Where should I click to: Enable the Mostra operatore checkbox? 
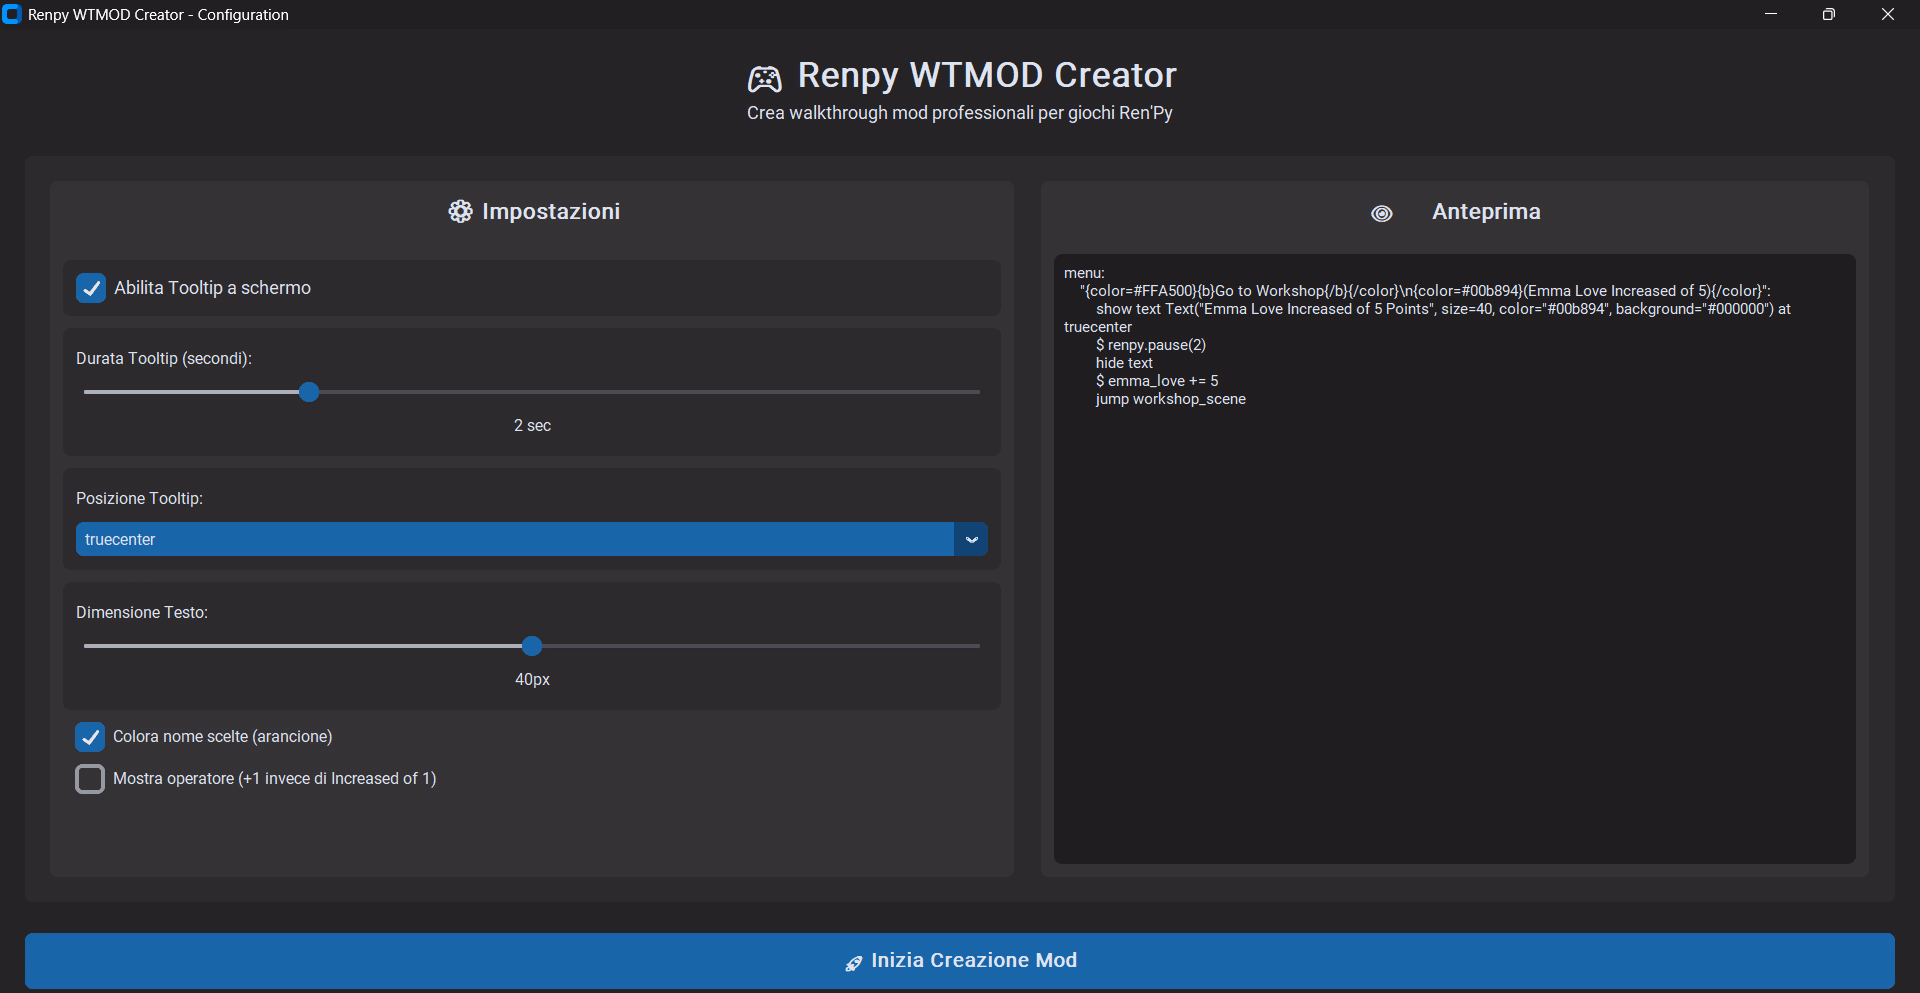tap(90, 779)
